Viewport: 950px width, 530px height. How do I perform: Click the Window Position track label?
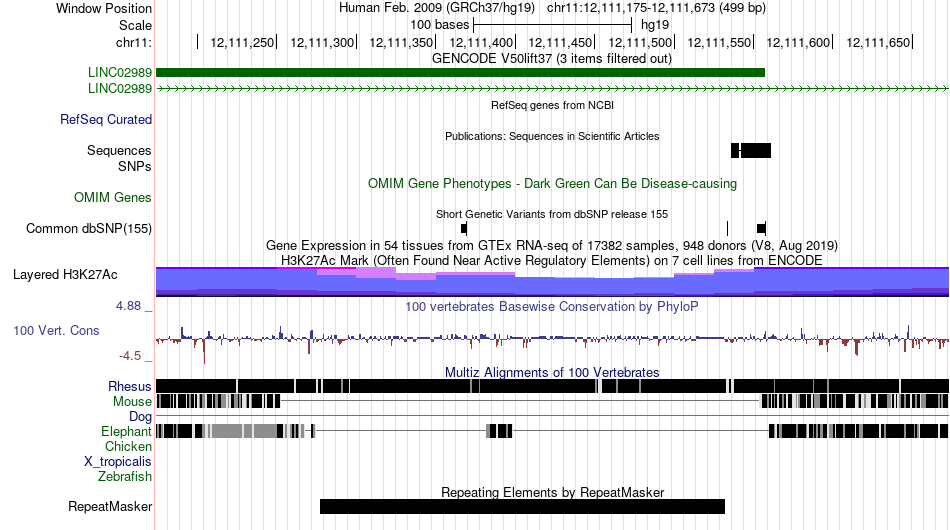click(x=104, y=8)
